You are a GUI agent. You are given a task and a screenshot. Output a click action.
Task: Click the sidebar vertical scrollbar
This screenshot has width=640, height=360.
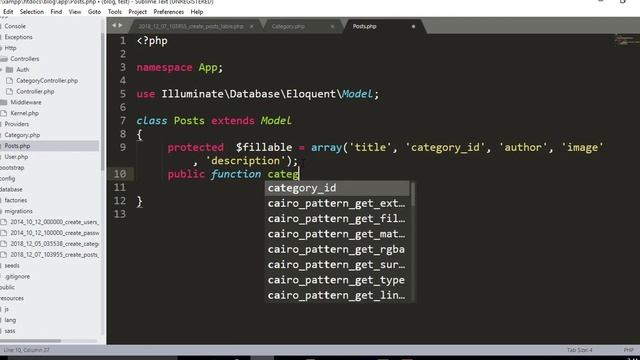pos(102,102)
